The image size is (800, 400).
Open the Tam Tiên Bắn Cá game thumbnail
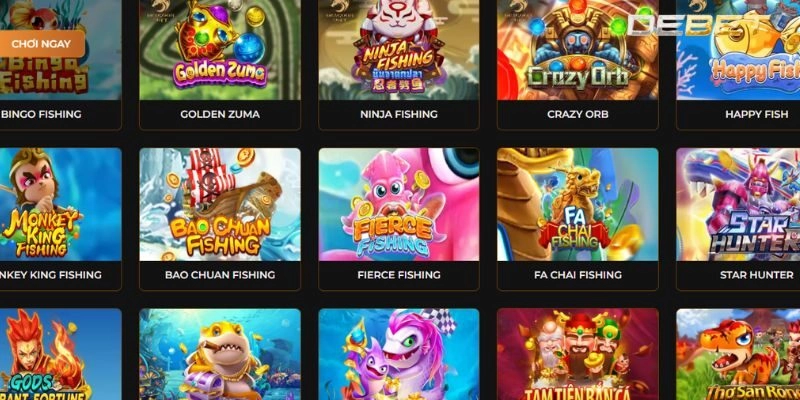pyautogui.click(x=578, y=354)
